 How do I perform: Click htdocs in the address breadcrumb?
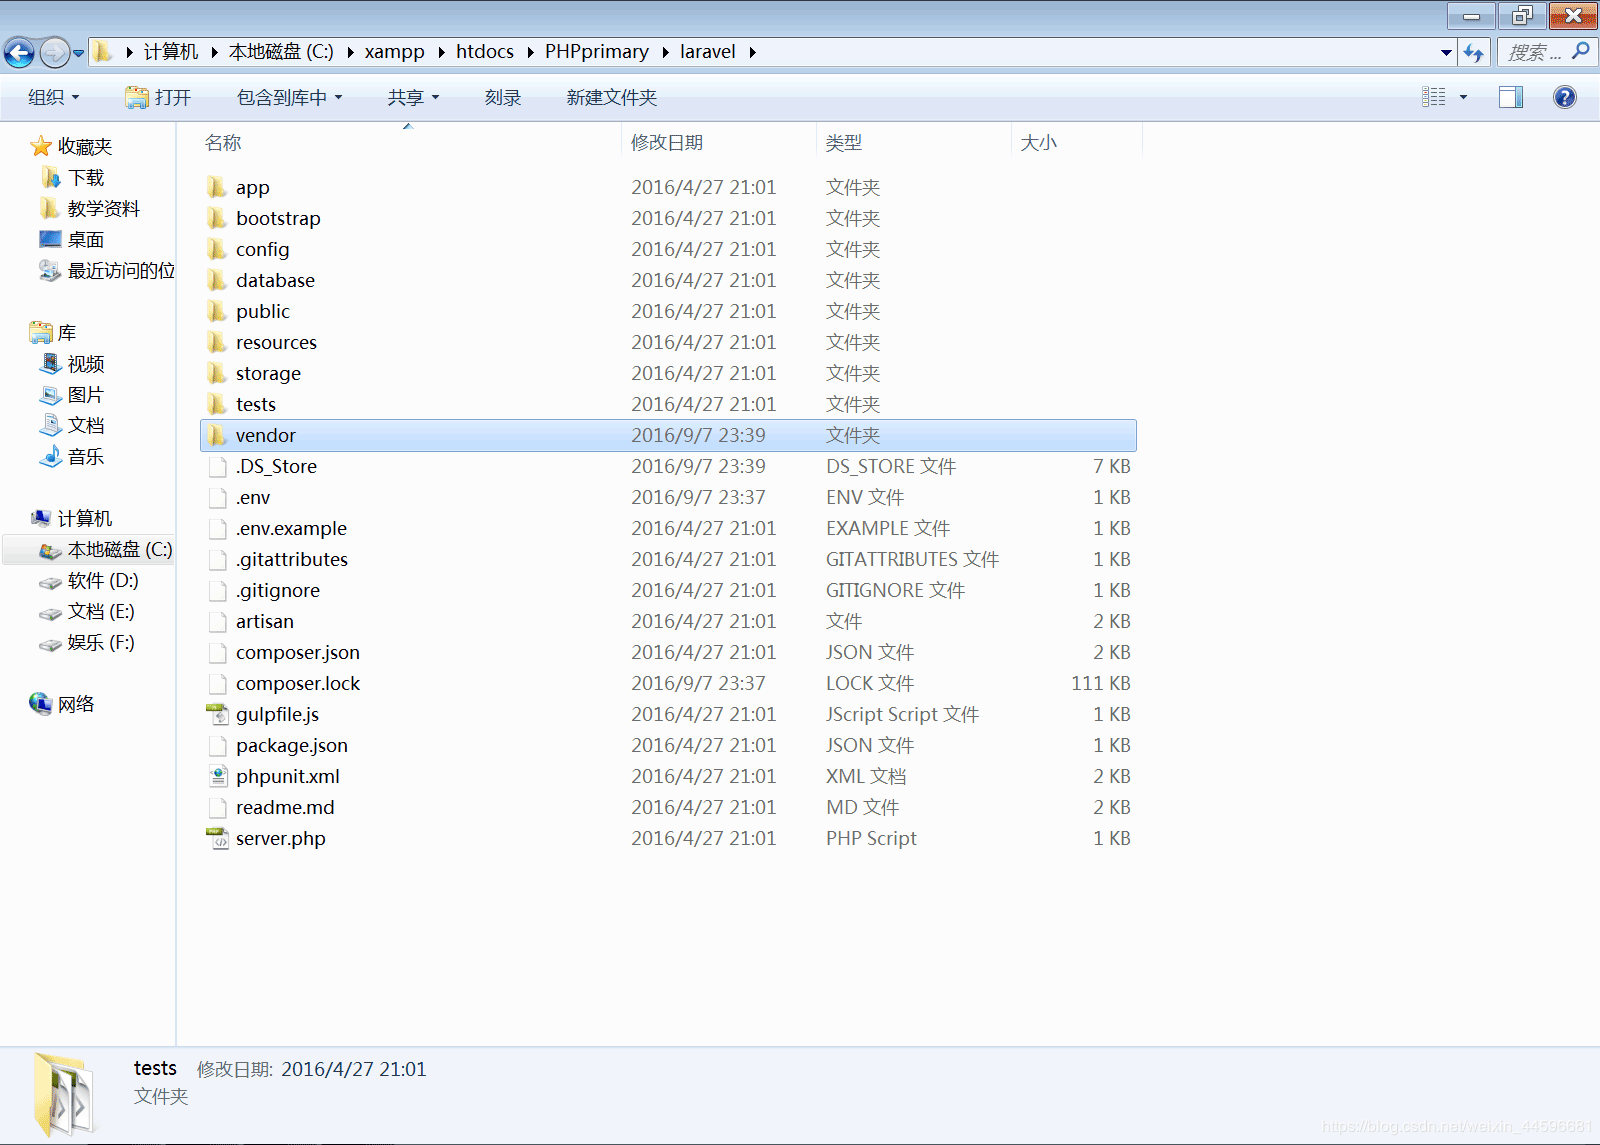click(x=484, y=52)
